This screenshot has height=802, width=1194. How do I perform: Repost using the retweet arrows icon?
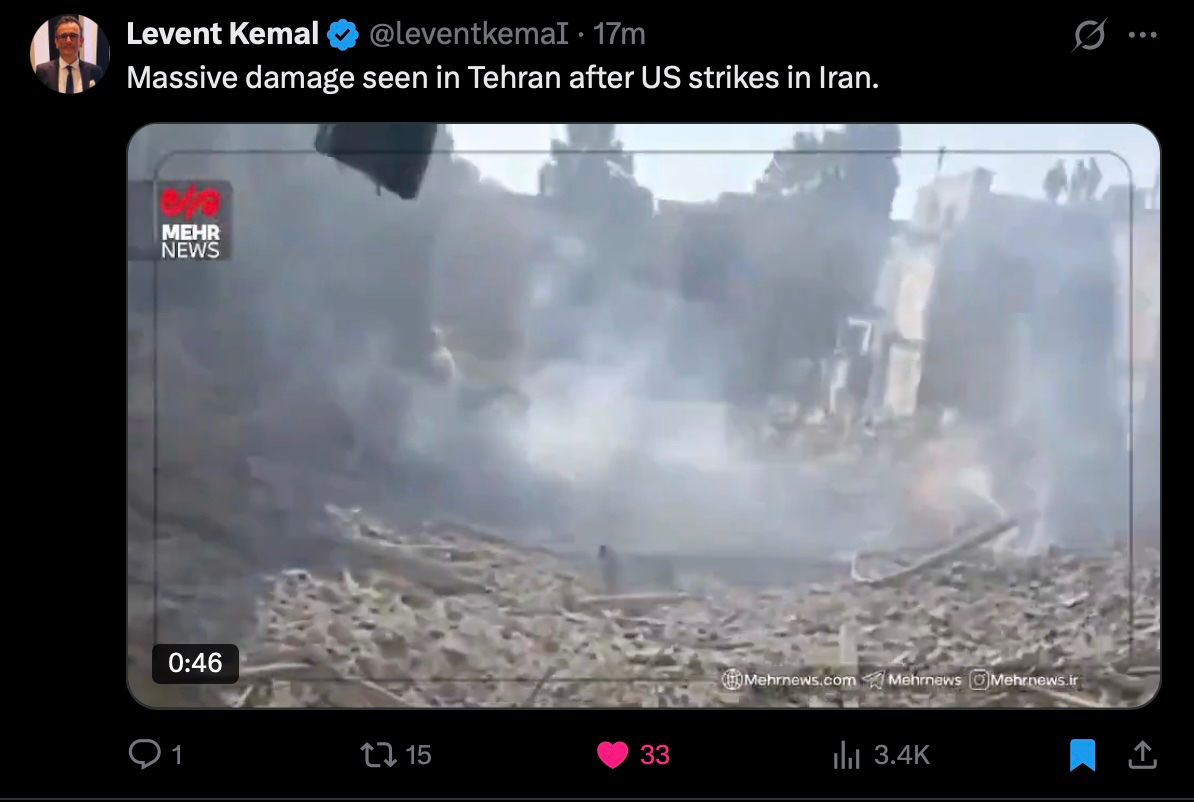378,755
